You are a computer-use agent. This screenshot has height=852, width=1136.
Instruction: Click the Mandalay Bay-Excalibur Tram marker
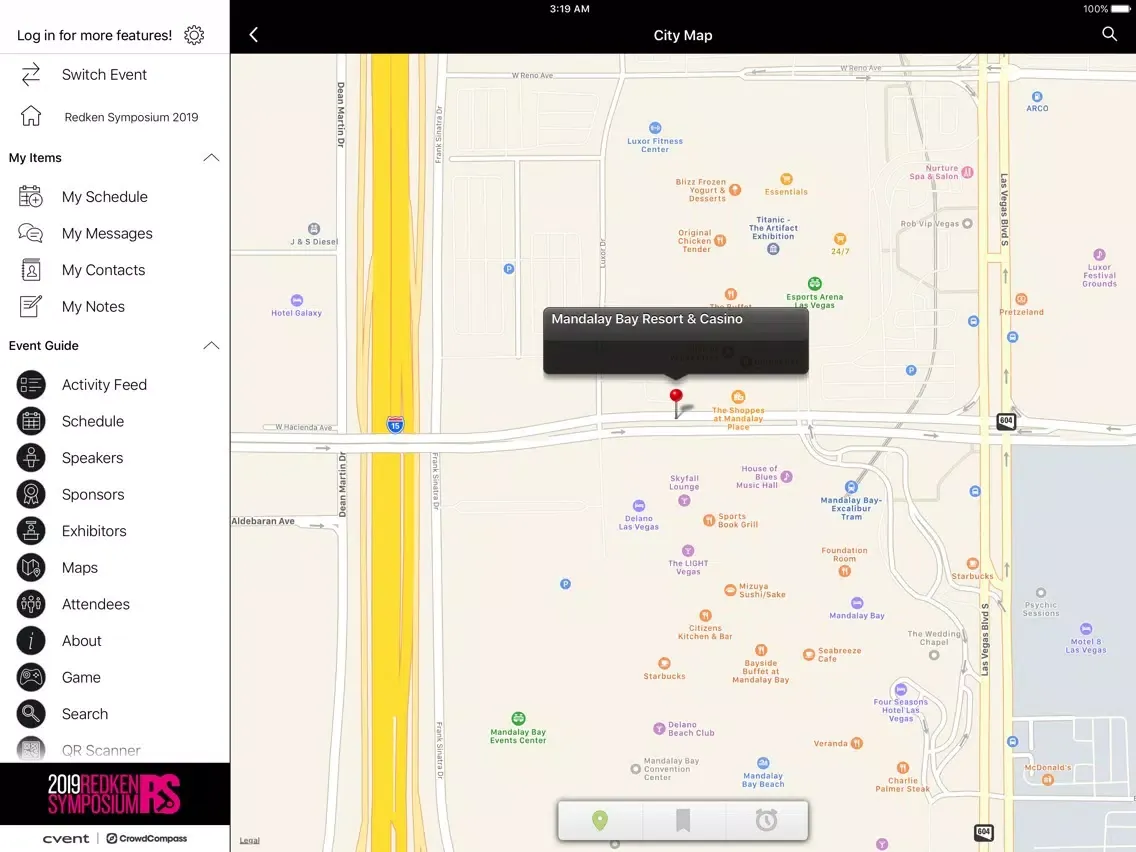pyautogui.click(x=851, y=487)
